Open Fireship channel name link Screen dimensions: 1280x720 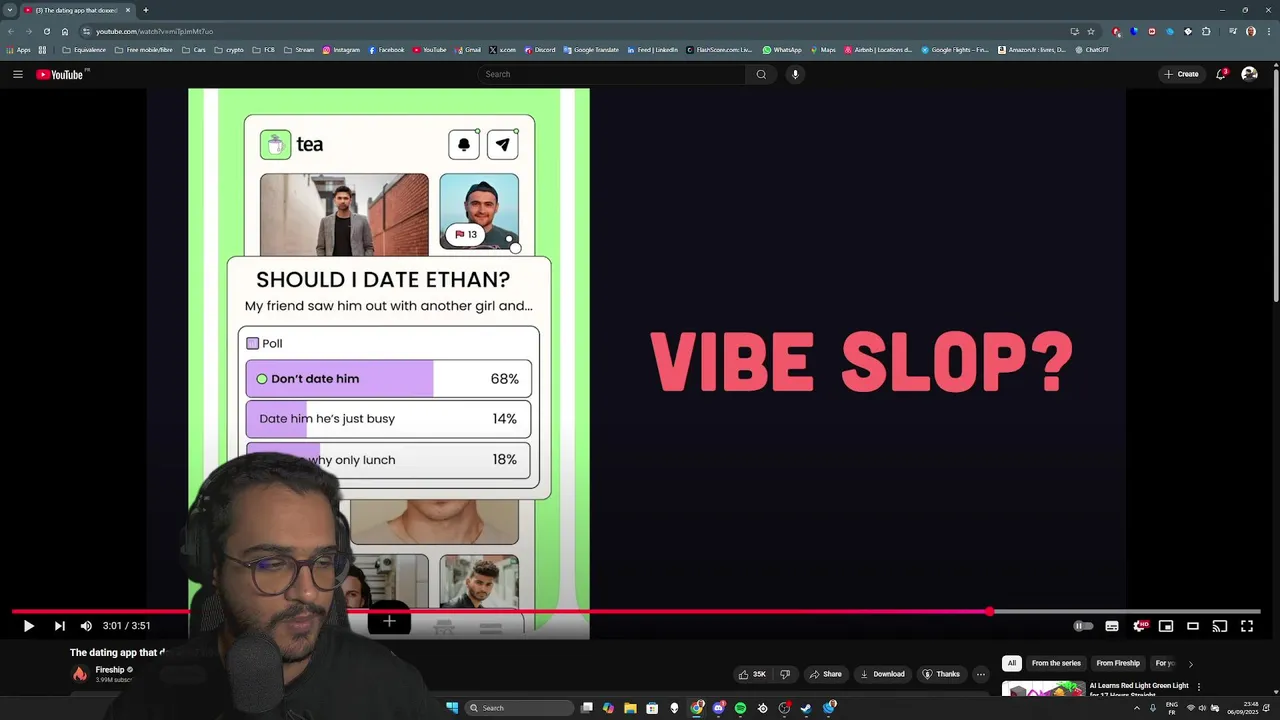[110, 670]
